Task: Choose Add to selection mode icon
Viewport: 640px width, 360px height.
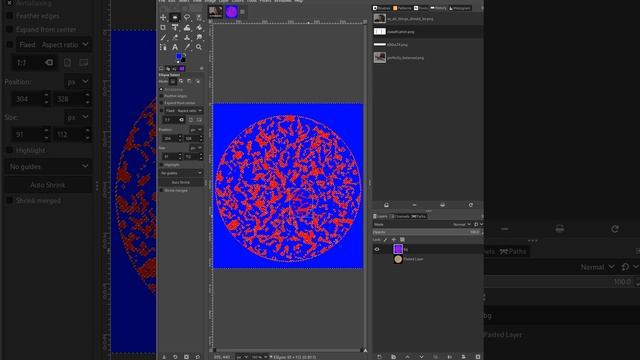Action: point(181,82)
